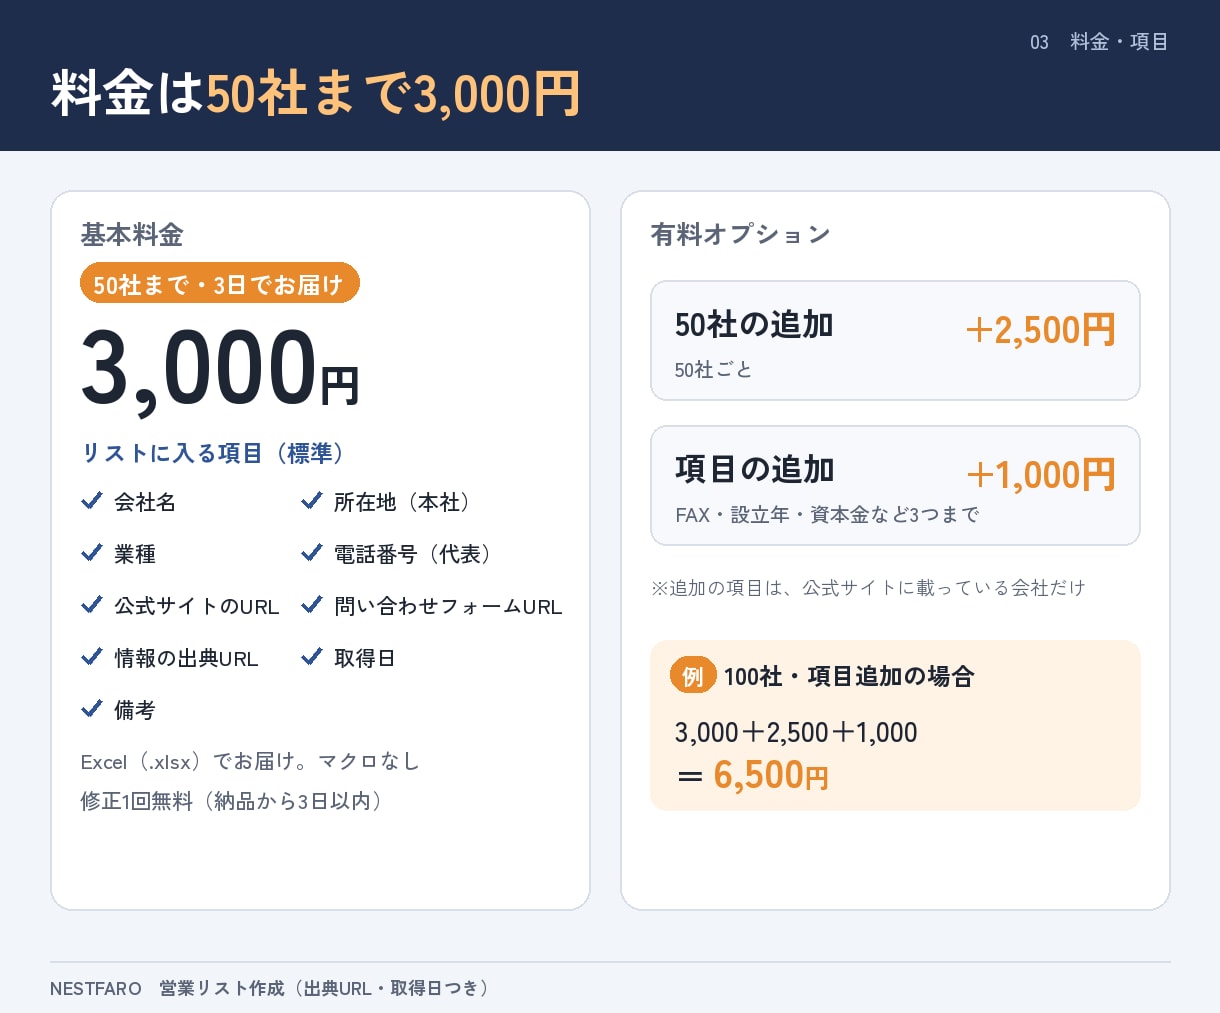This screenshot has height=1013, width=1220.
Task: Click the 50社ごと caption
Action: pyautogui.click(x=713, y=370)
